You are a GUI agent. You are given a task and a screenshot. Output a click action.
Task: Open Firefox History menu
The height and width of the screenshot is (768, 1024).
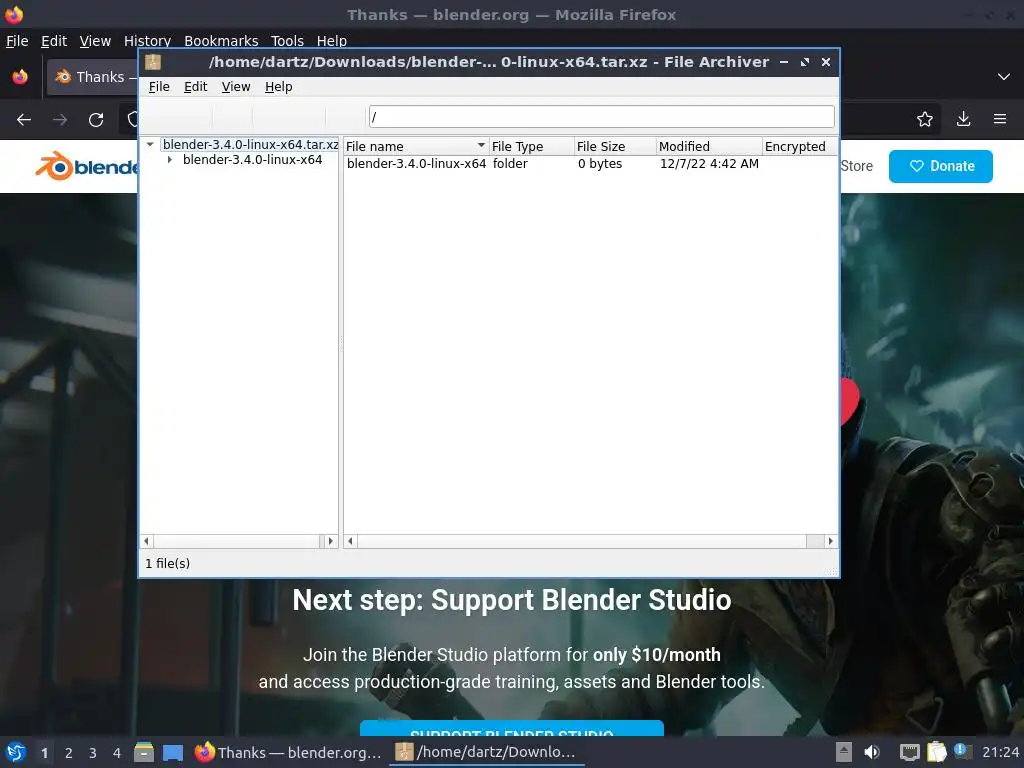pyautogui.click(x=147, y=40)
